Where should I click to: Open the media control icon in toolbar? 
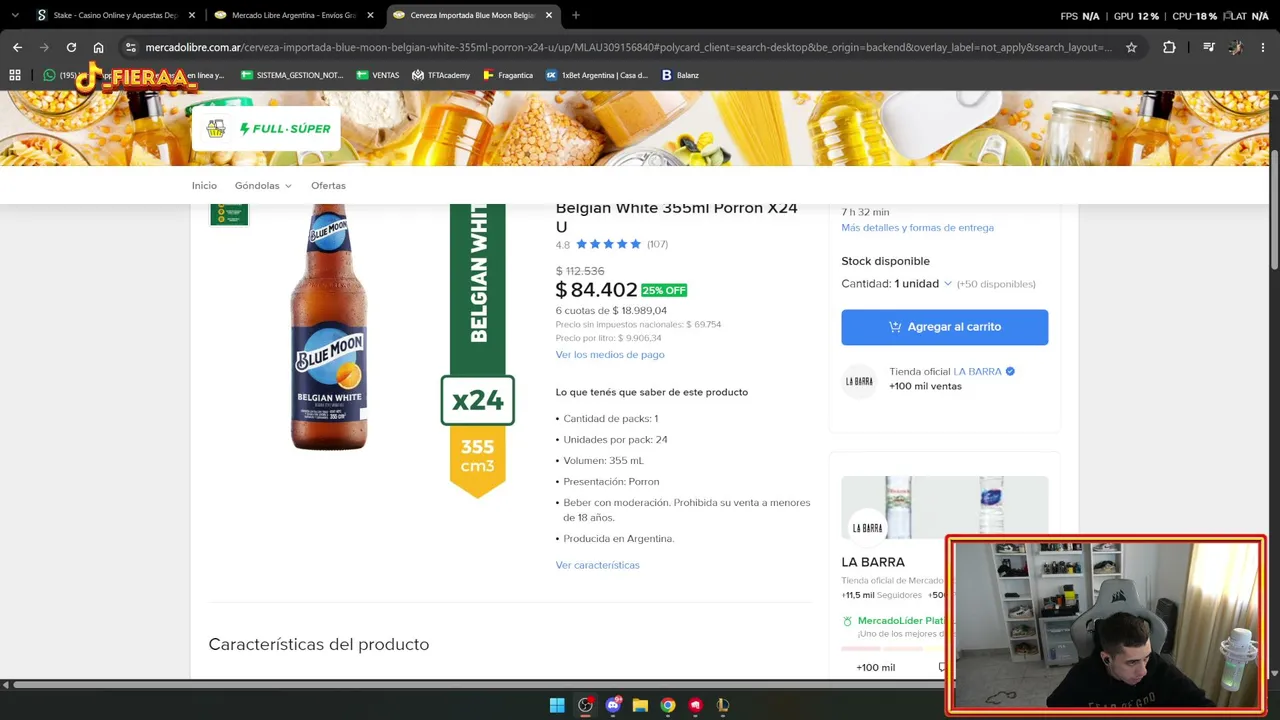[1208, 47]
